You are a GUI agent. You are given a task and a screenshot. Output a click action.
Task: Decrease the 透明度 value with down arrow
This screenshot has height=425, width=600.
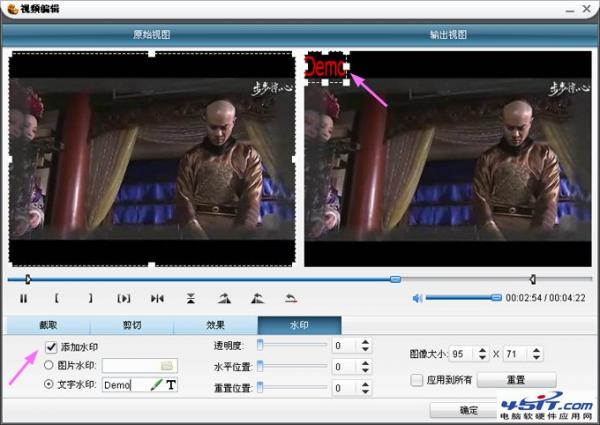365,349
